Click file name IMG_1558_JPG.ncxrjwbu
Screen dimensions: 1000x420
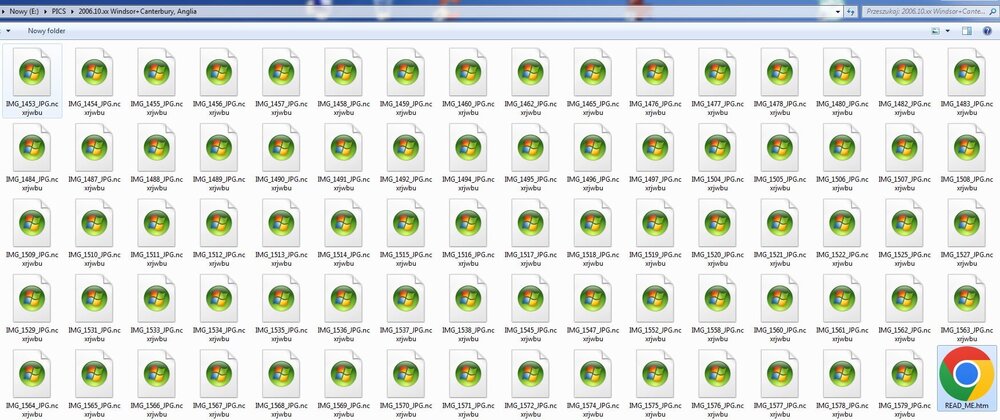coord(717,333)
